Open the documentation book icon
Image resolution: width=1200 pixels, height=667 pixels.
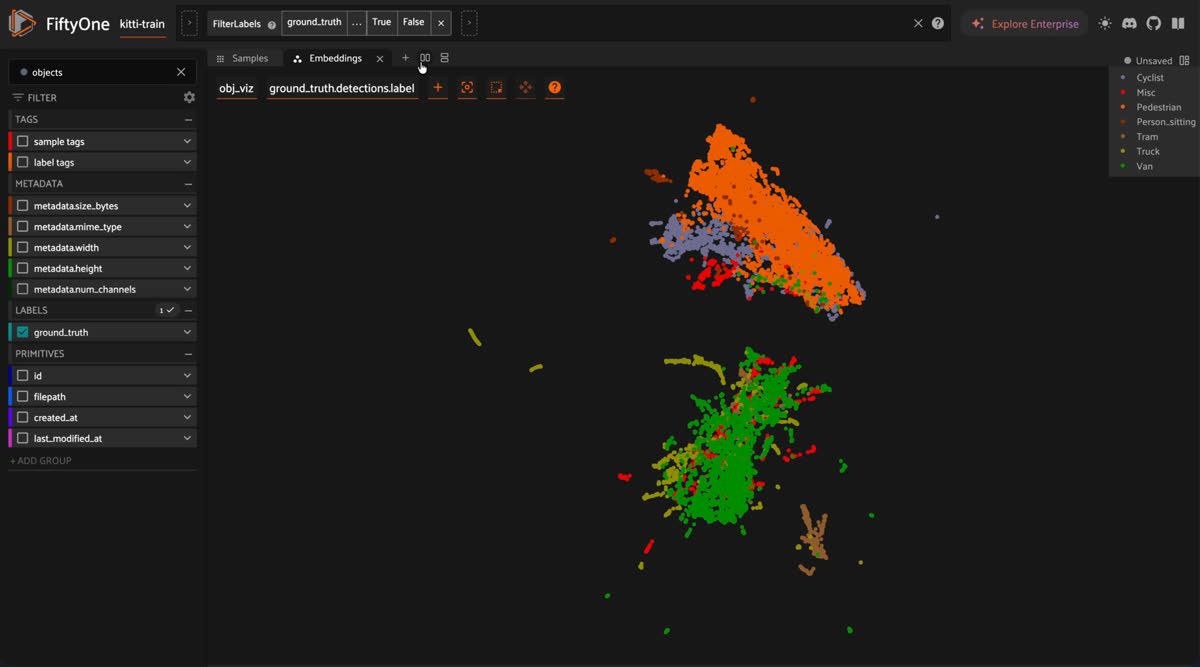tap(1178, 23)
